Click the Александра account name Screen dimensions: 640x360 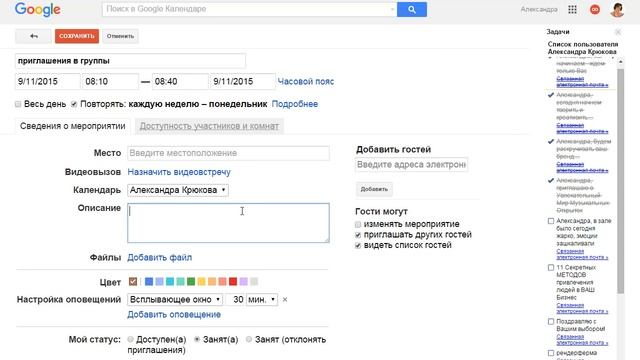pos(539,9)
